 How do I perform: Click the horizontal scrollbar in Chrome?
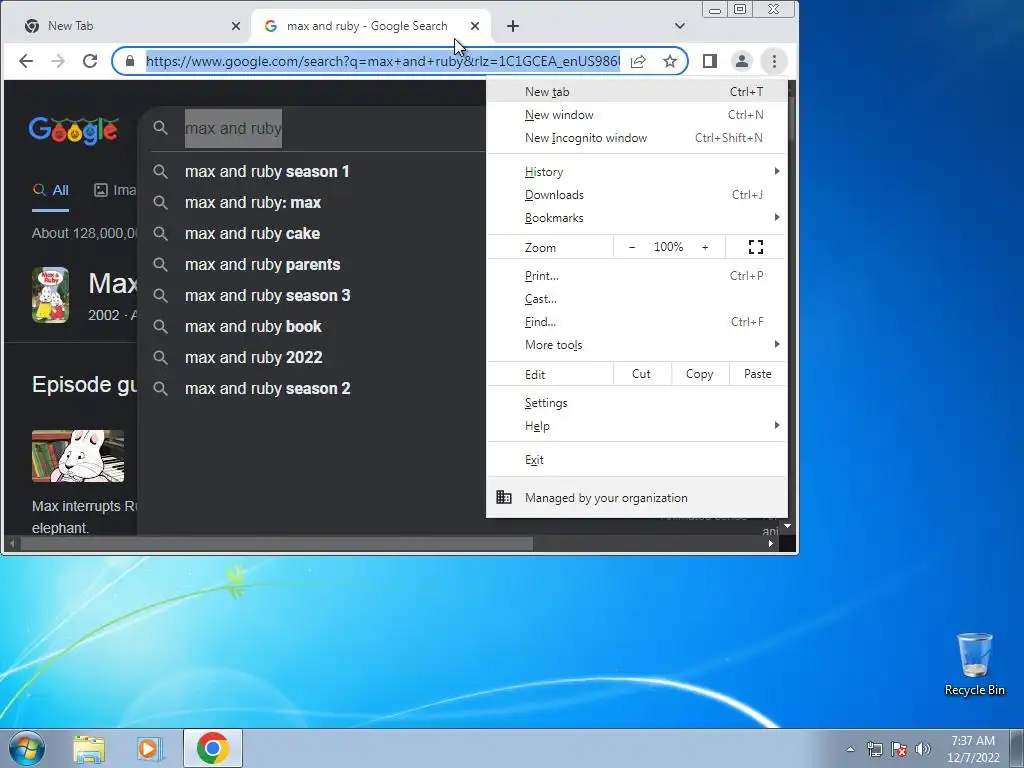tap(277, 543)
